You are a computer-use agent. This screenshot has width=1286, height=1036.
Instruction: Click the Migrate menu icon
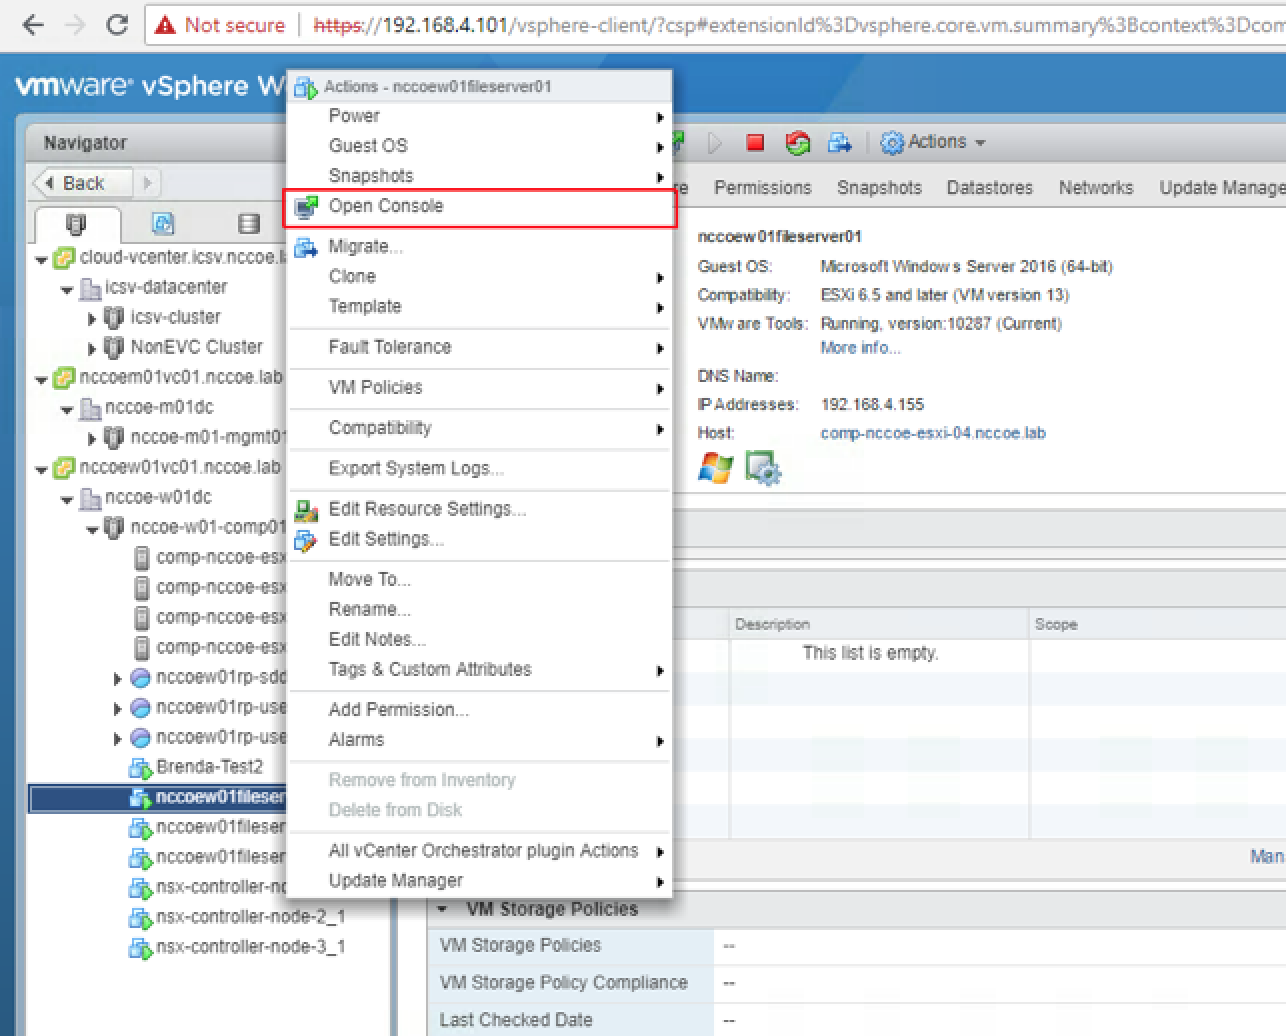pos(306,247)
